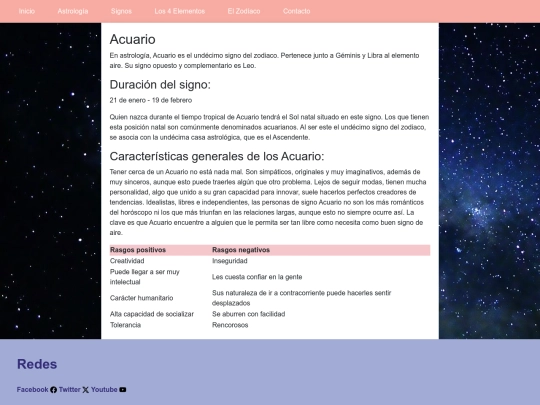Click the Rasgos positivos column header
Image resolution: width=540 pixels, height=405 pixels.
(138, 250)
